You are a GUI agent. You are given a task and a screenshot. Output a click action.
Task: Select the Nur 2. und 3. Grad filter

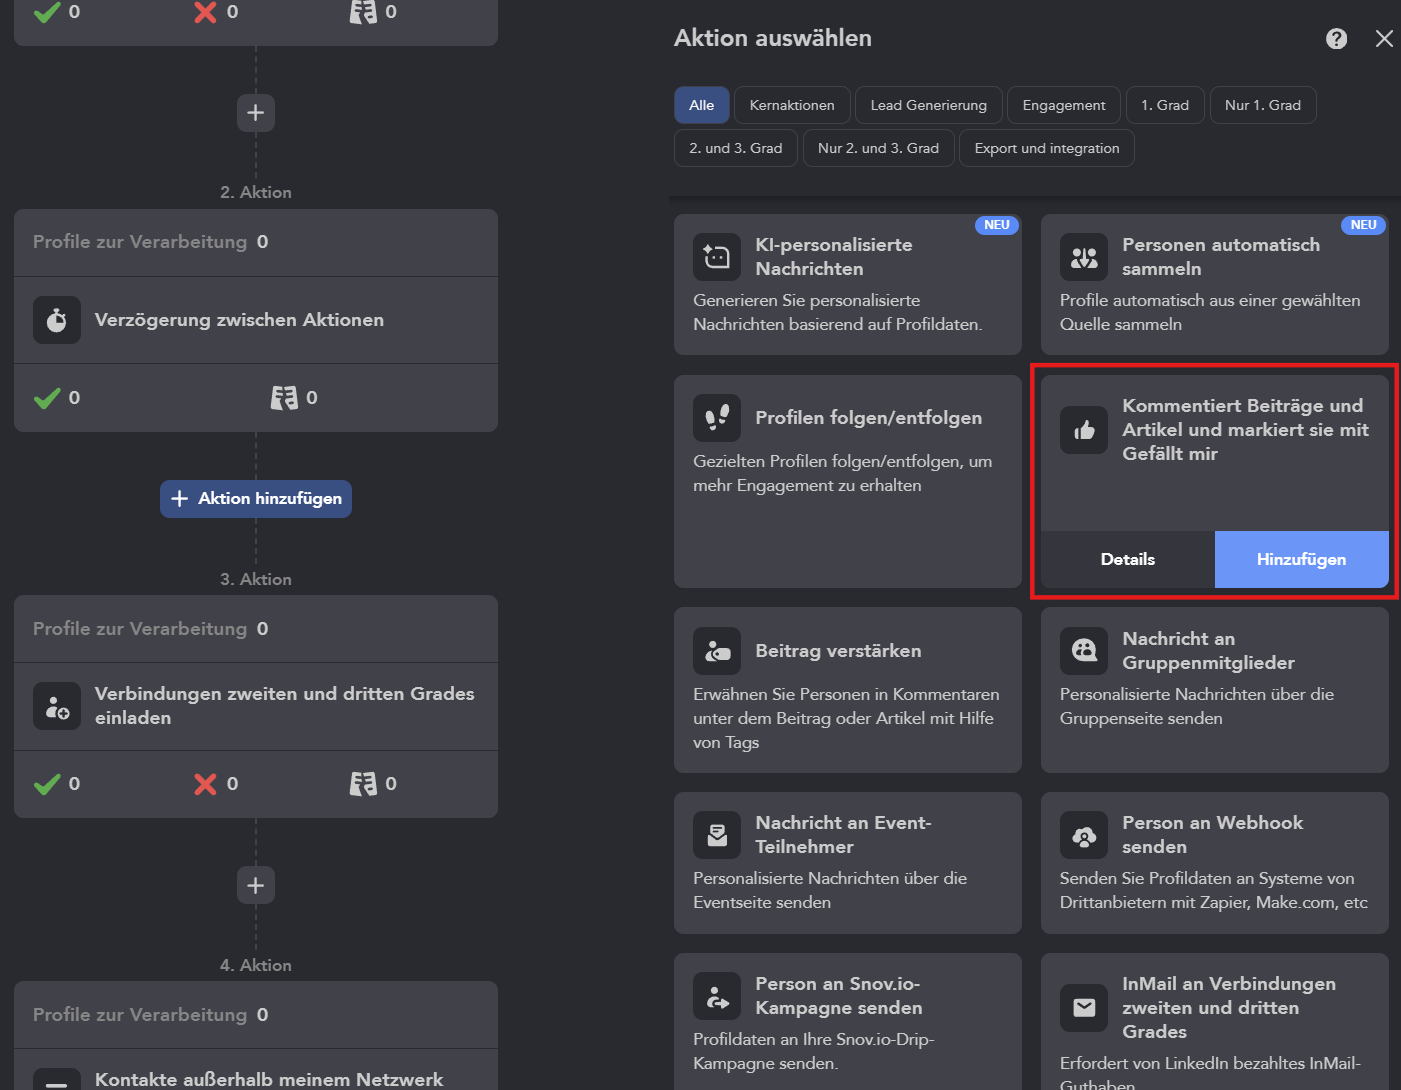879,148
